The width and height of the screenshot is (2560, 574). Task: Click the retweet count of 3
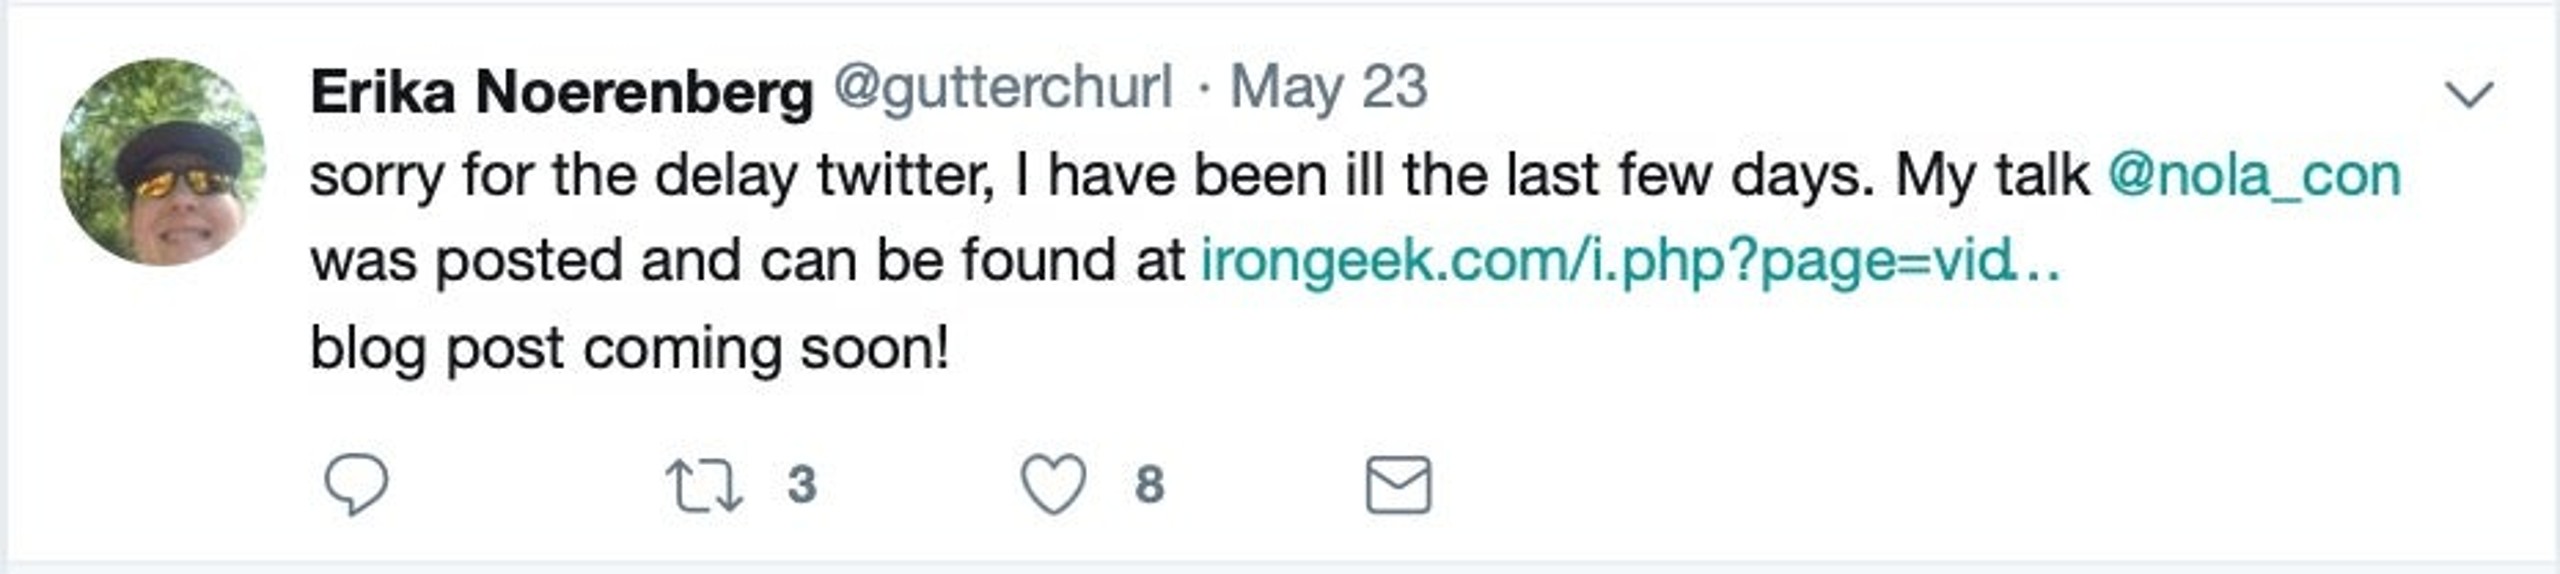(x=802, y=485)
